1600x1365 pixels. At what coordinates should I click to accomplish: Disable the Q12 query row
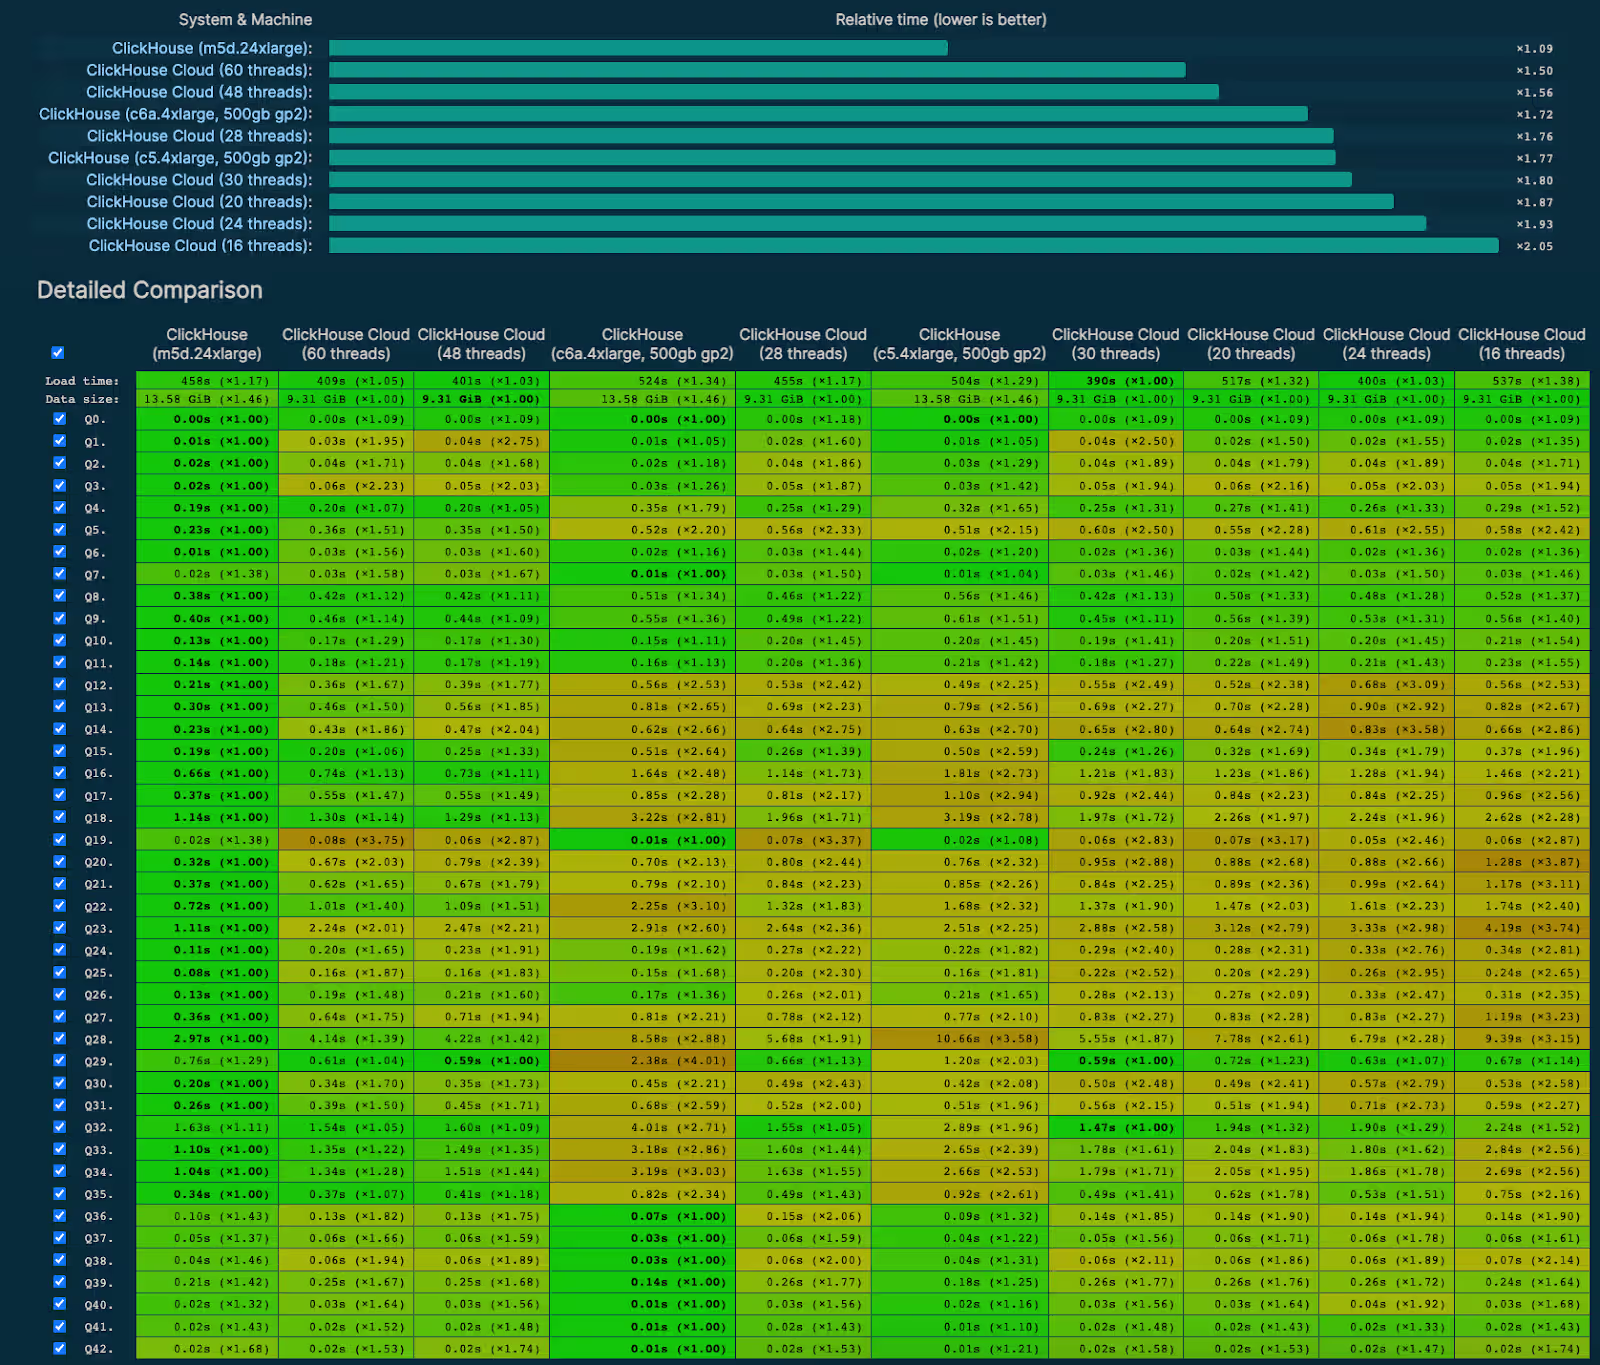(57, 685)
